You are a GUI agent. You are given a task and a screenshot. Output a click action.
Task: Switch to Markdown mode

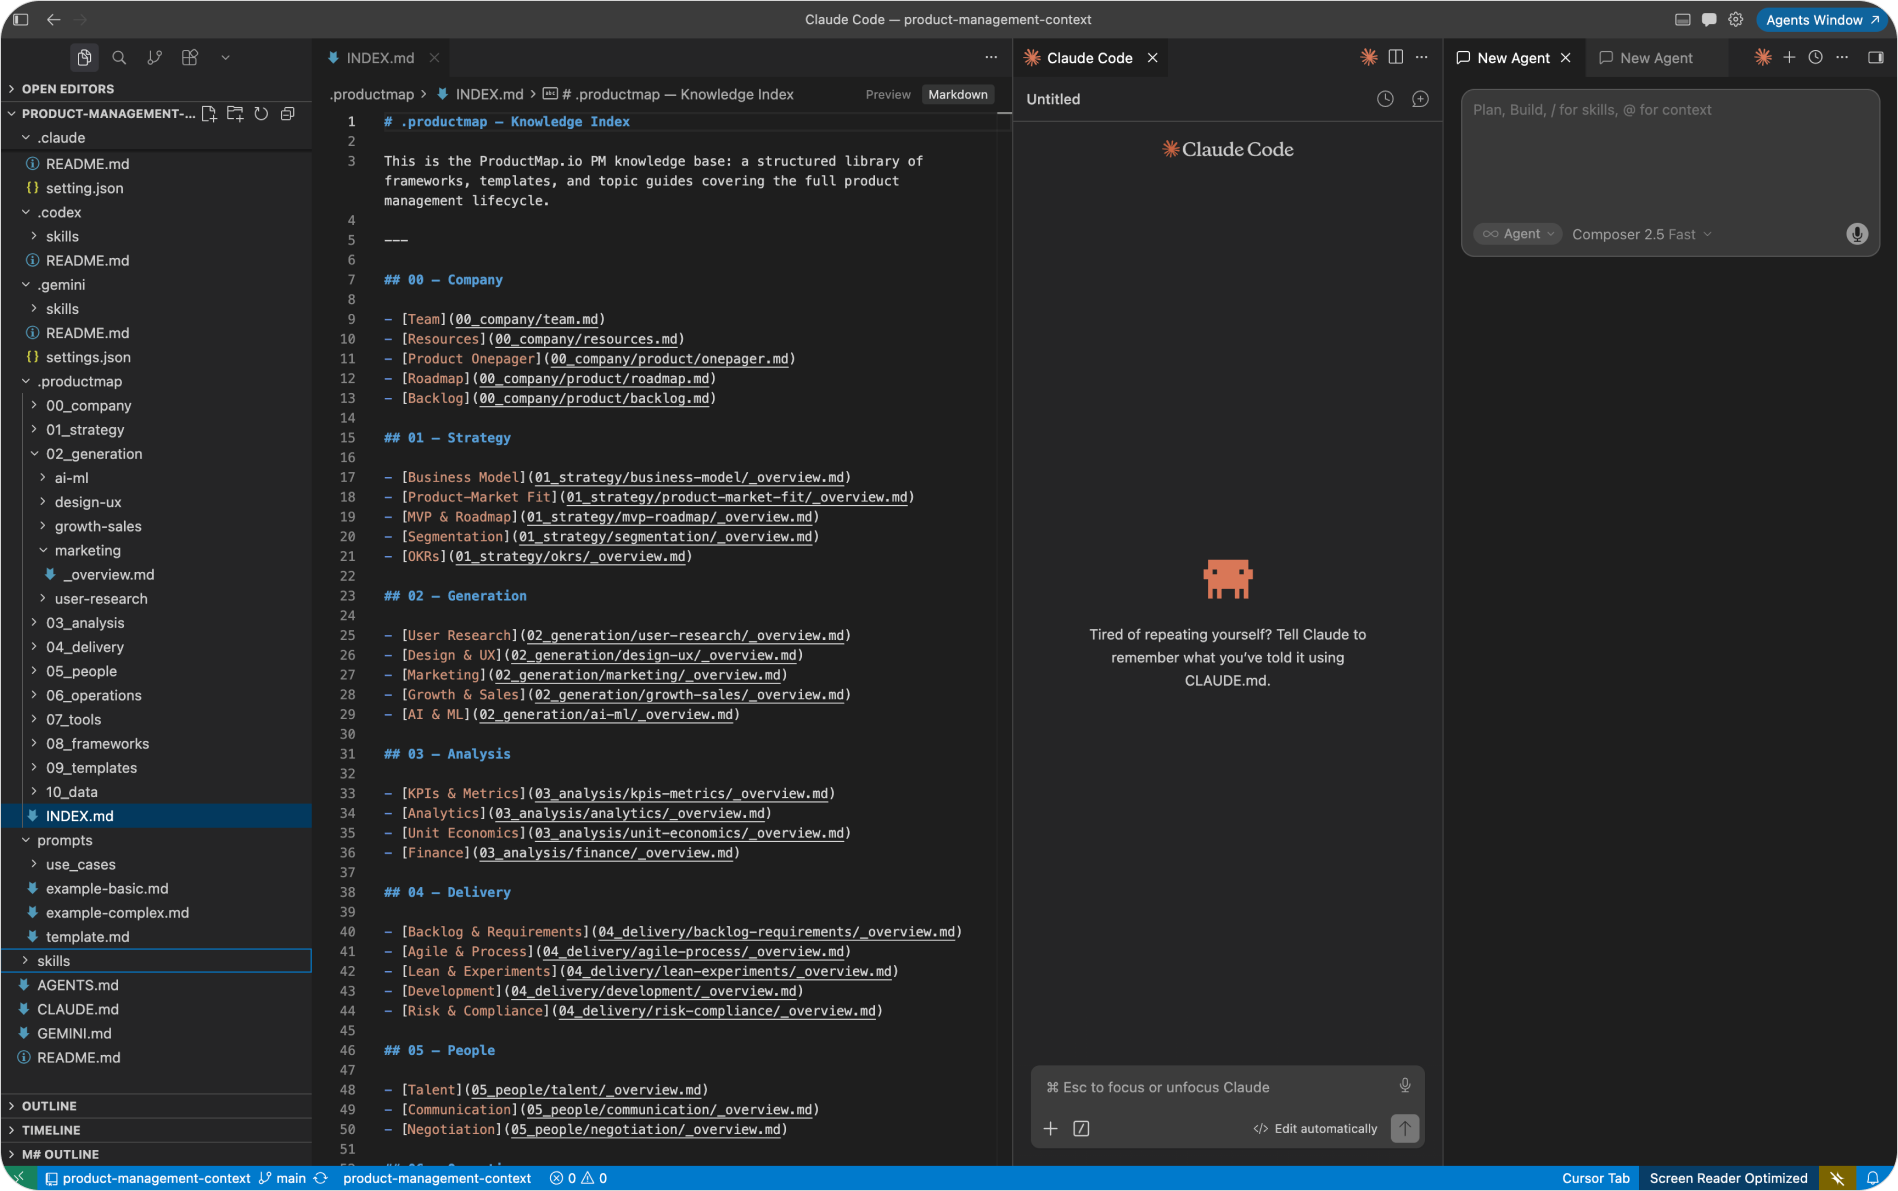click(x=958, y=95)
